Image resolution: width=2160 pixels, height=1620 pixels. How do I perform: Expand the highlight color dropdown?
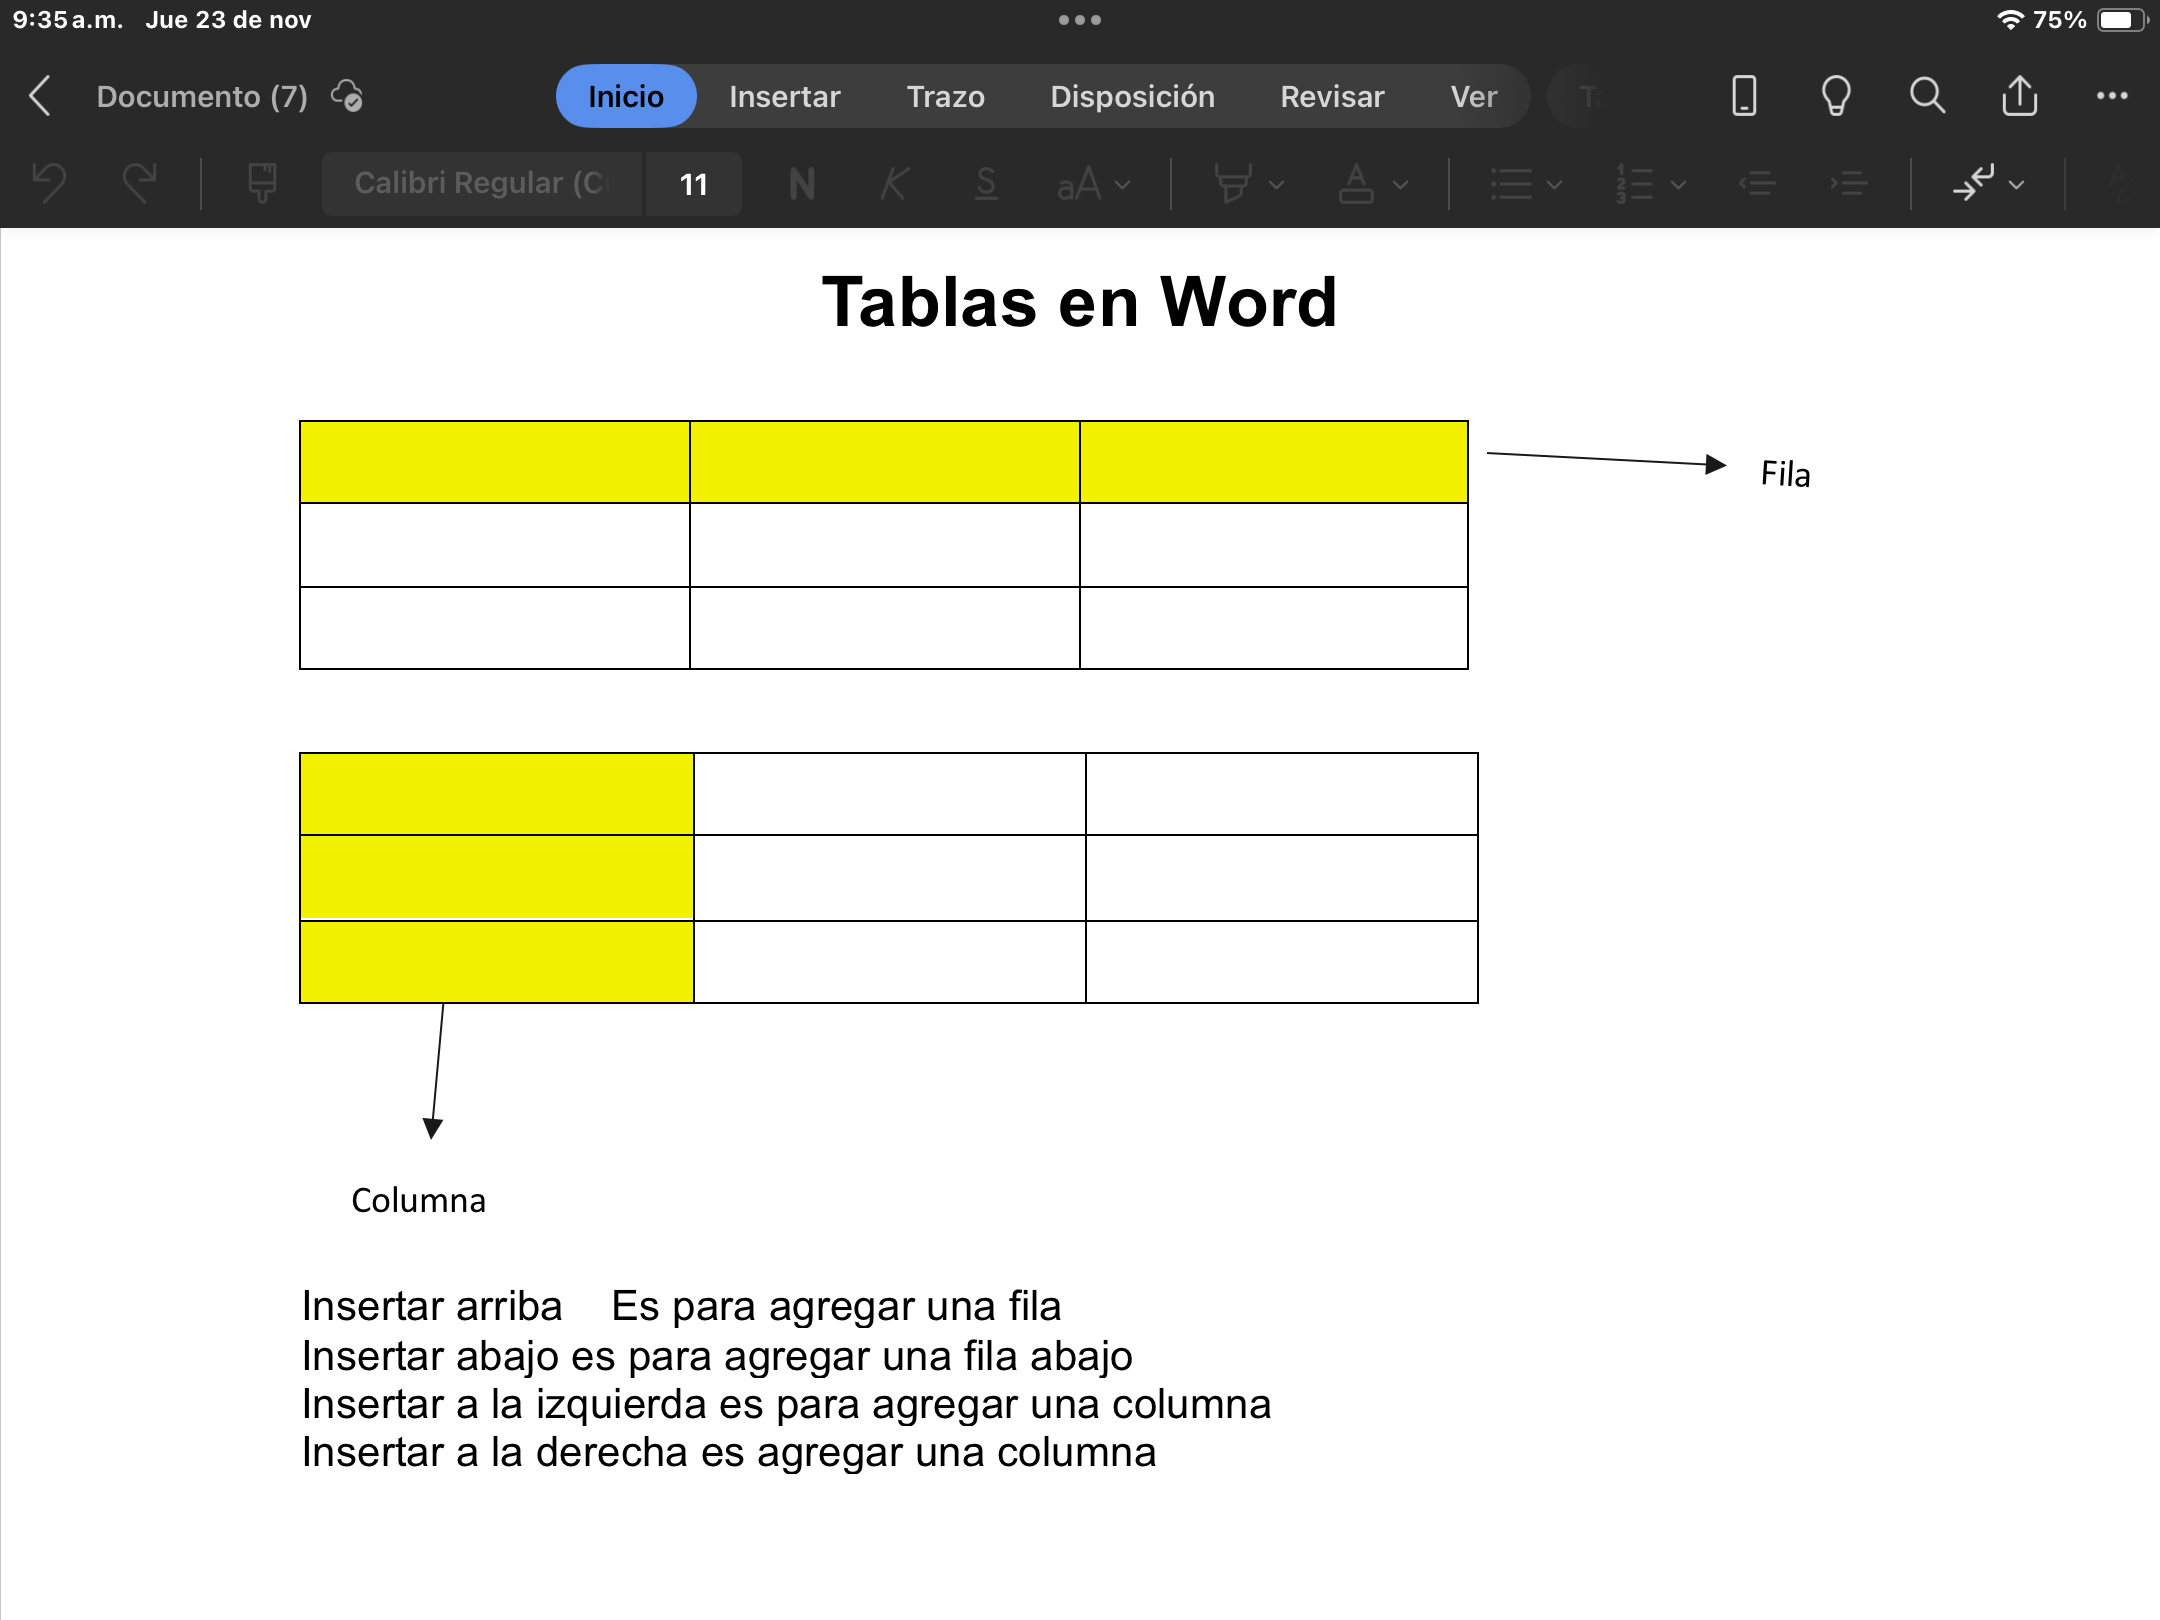1276,184
